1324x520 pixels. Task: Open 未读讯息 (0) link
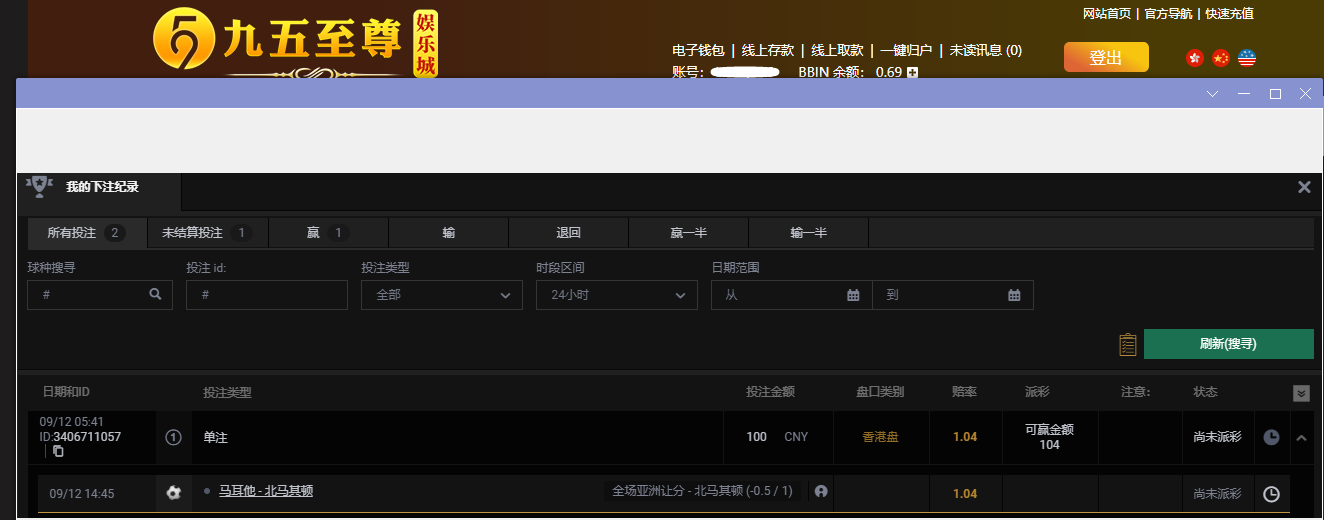[x=985, y=50]
